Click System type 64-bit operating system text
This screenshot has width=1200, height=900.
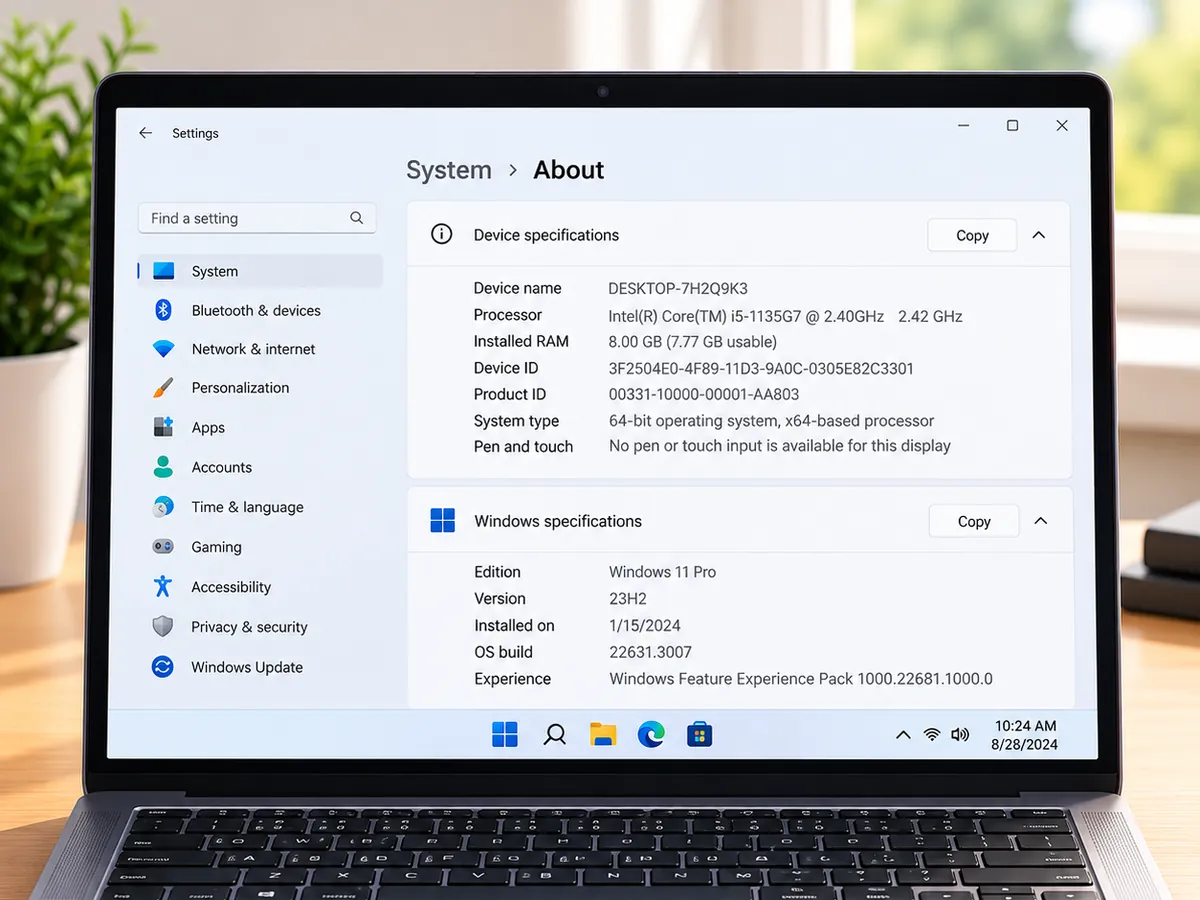pyautogui.click(x=771, y=421)
